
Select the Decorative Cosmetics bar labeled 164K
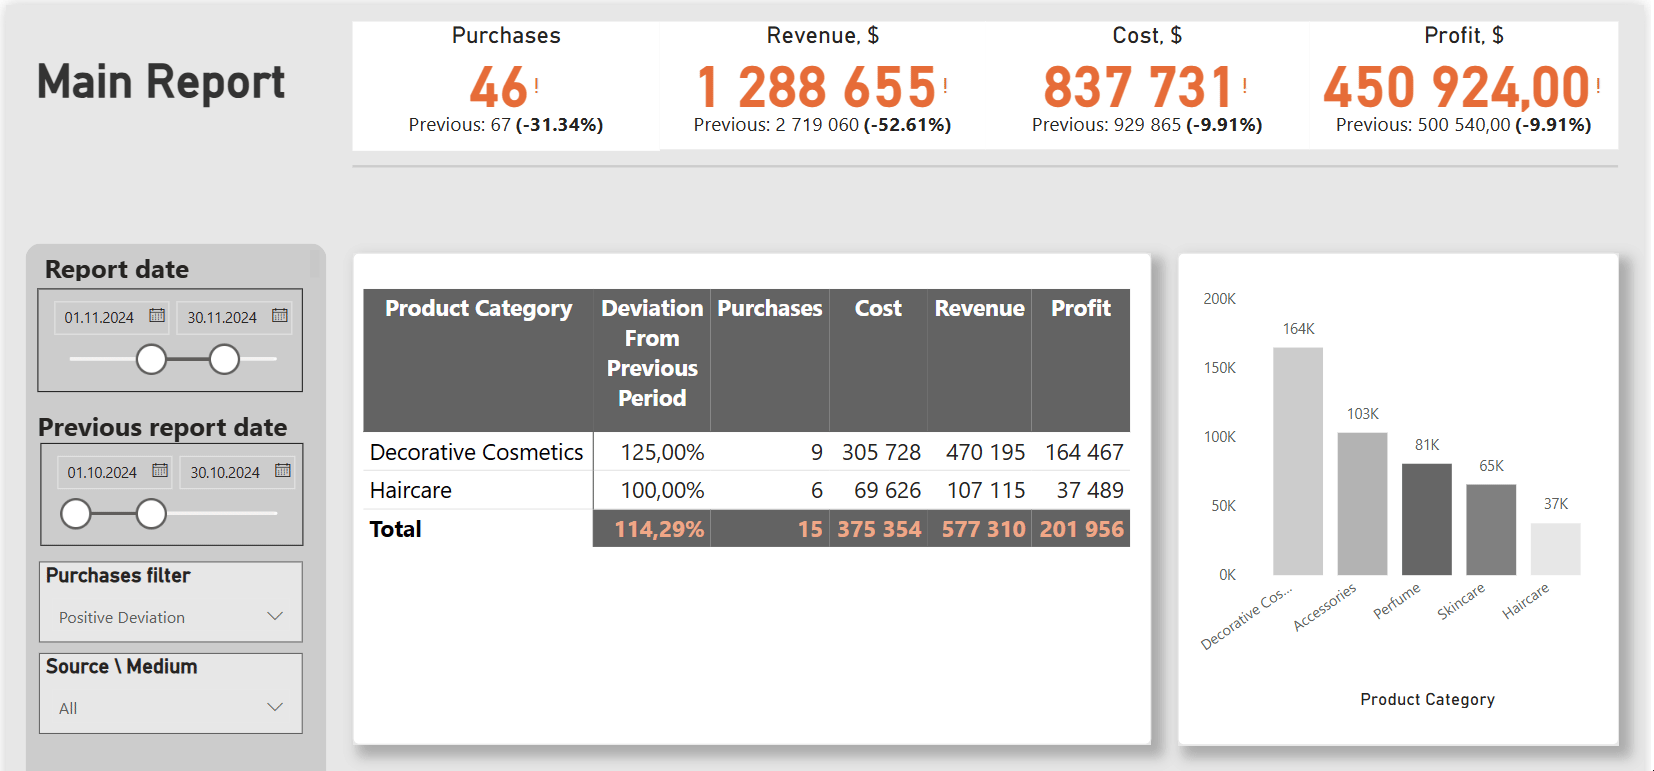point(1298,461)
